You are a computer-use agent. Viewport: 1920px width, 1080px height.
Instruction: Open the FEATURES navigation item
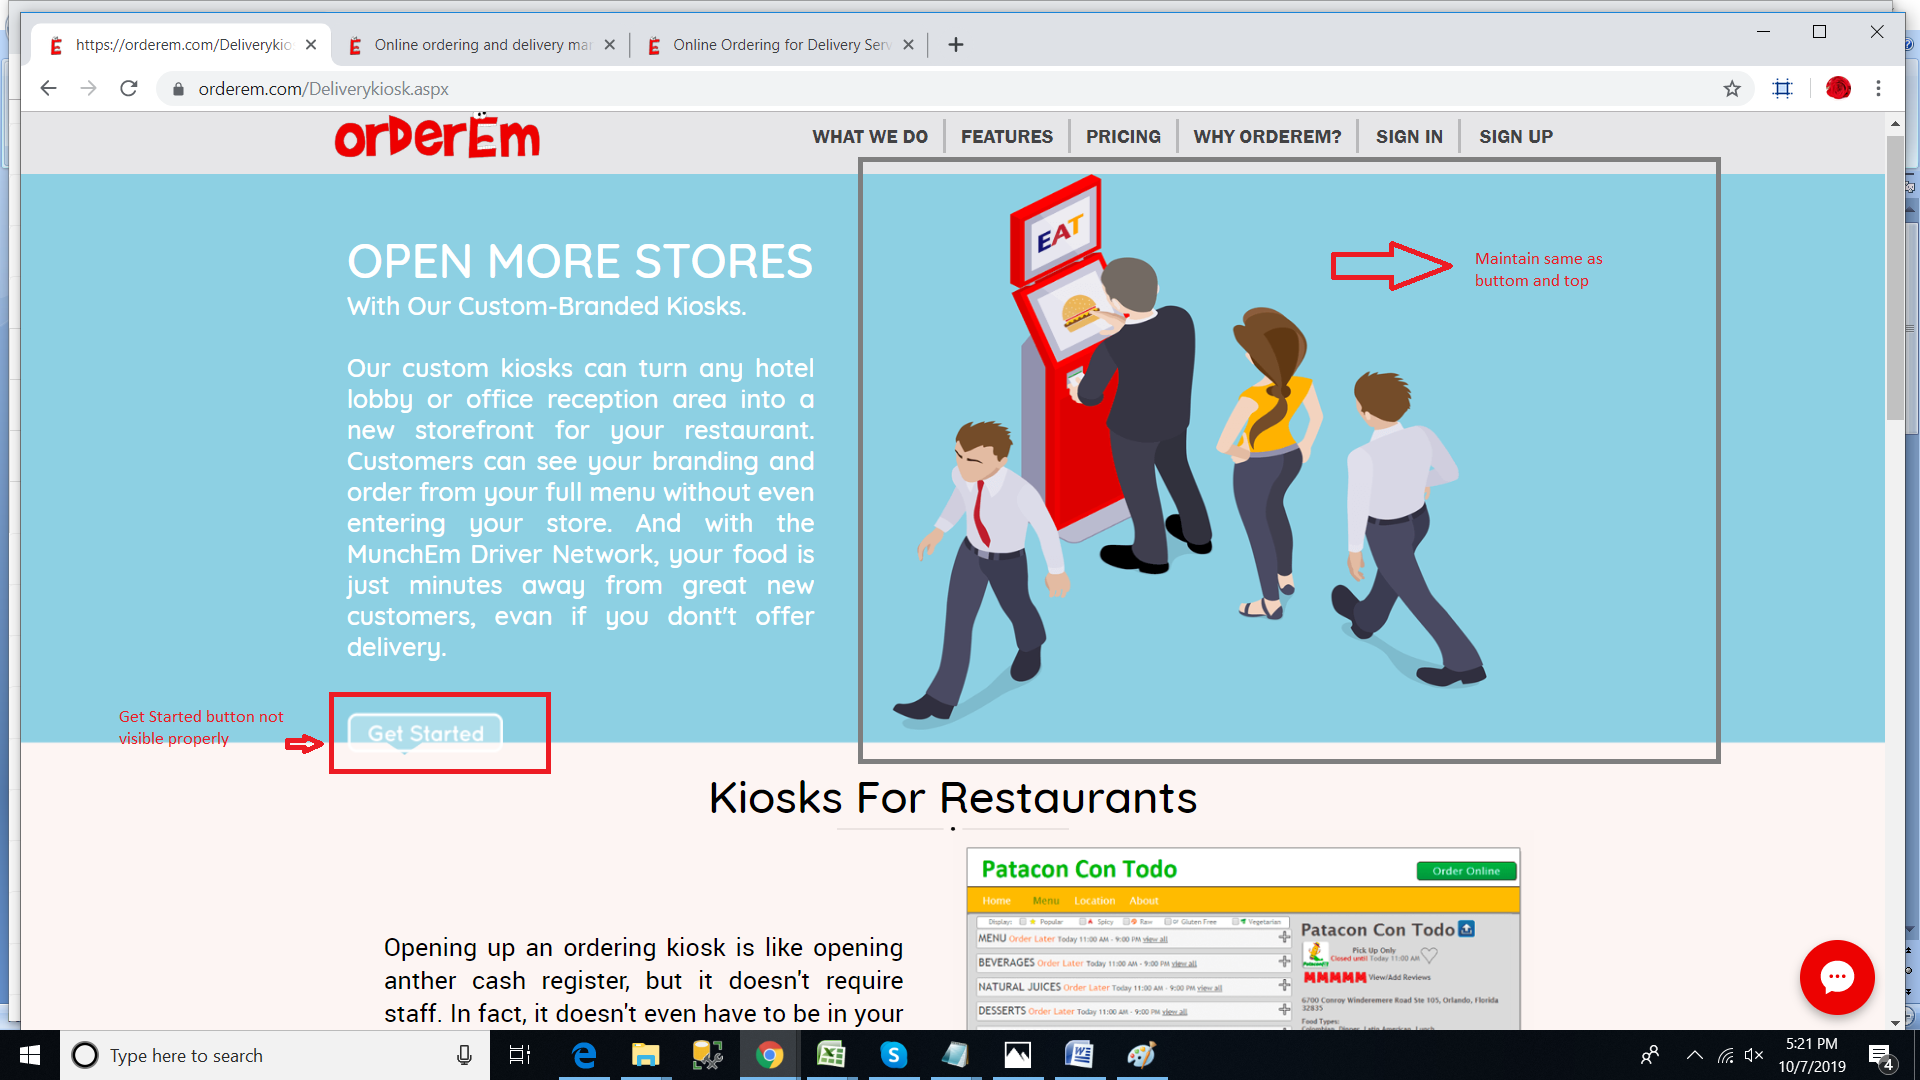pyautogui.click(x=1006, y=137)
